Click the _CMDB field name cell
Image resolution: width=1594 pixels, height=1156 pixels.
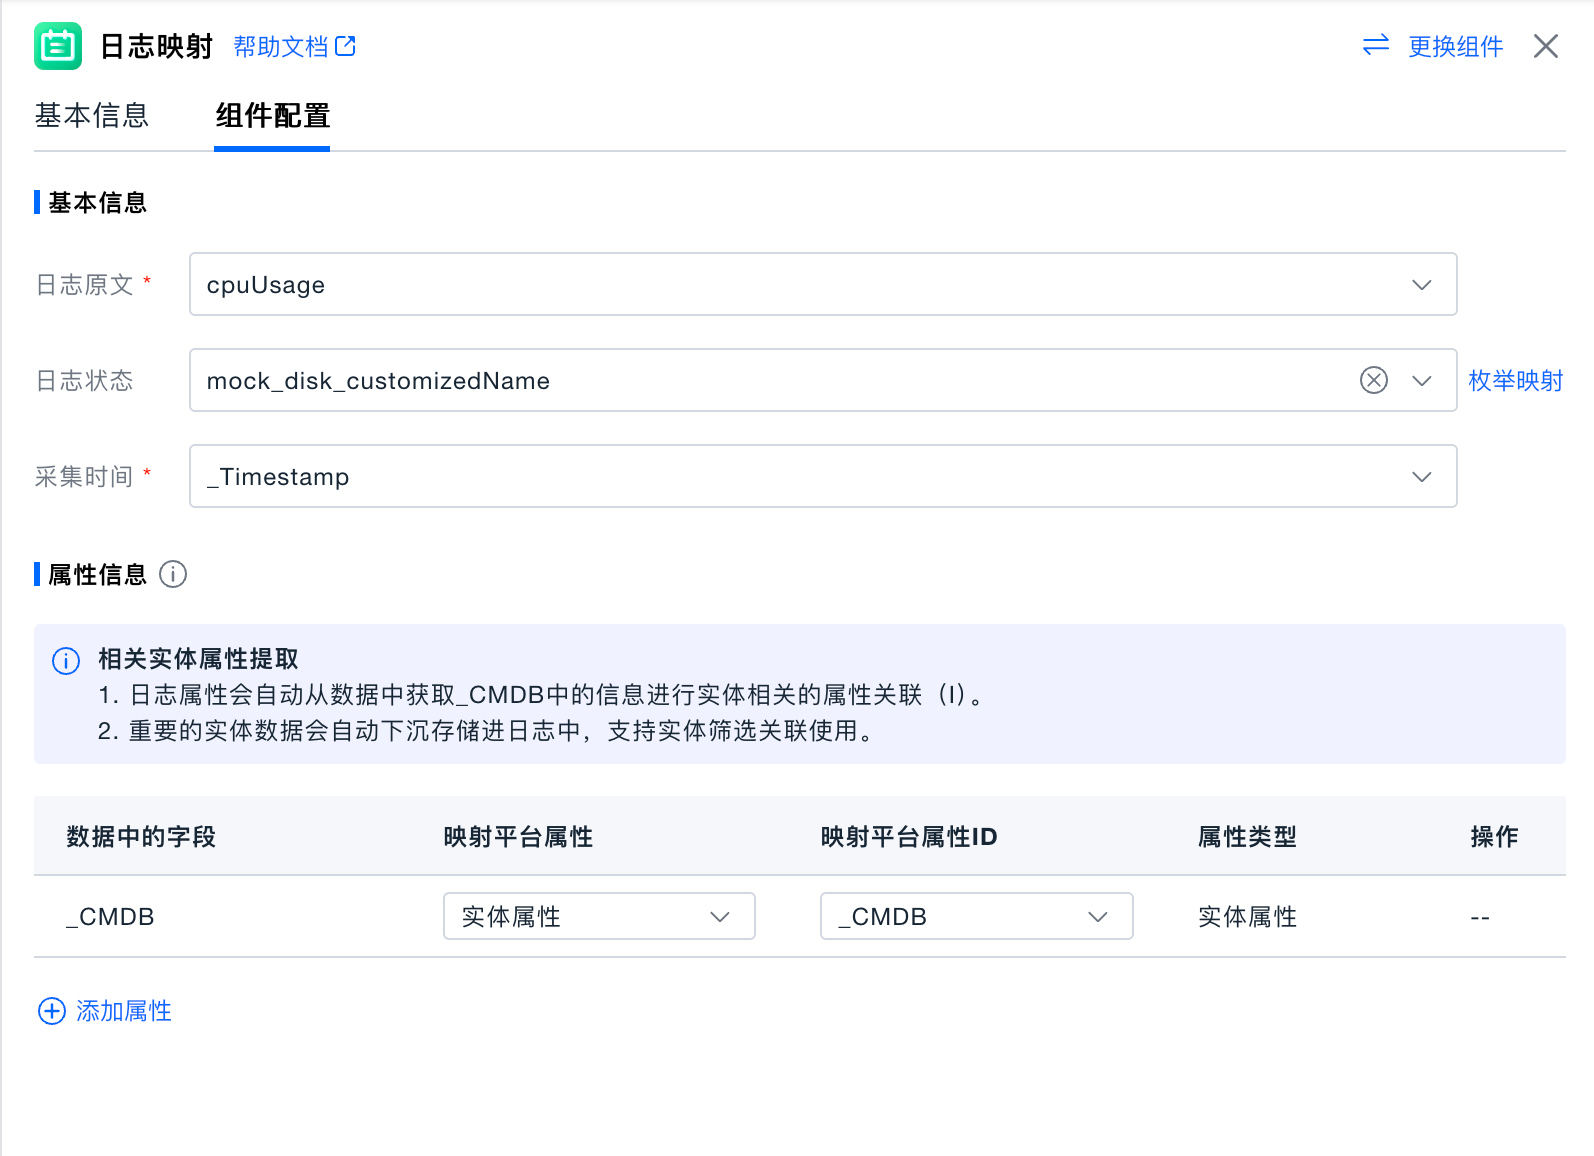tap(110, 917)
